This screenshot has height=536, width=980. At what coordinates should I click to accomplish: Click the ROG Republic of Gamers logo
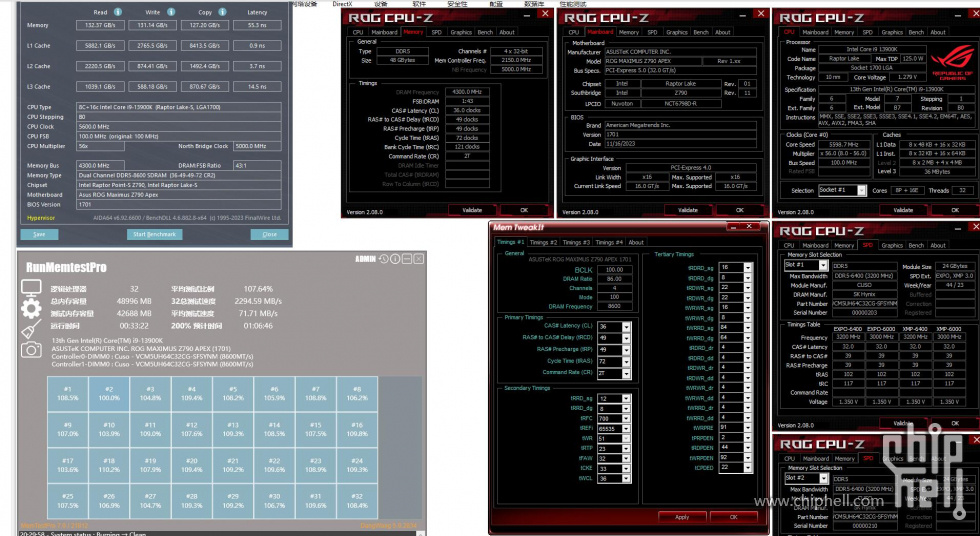pos(952,62)
